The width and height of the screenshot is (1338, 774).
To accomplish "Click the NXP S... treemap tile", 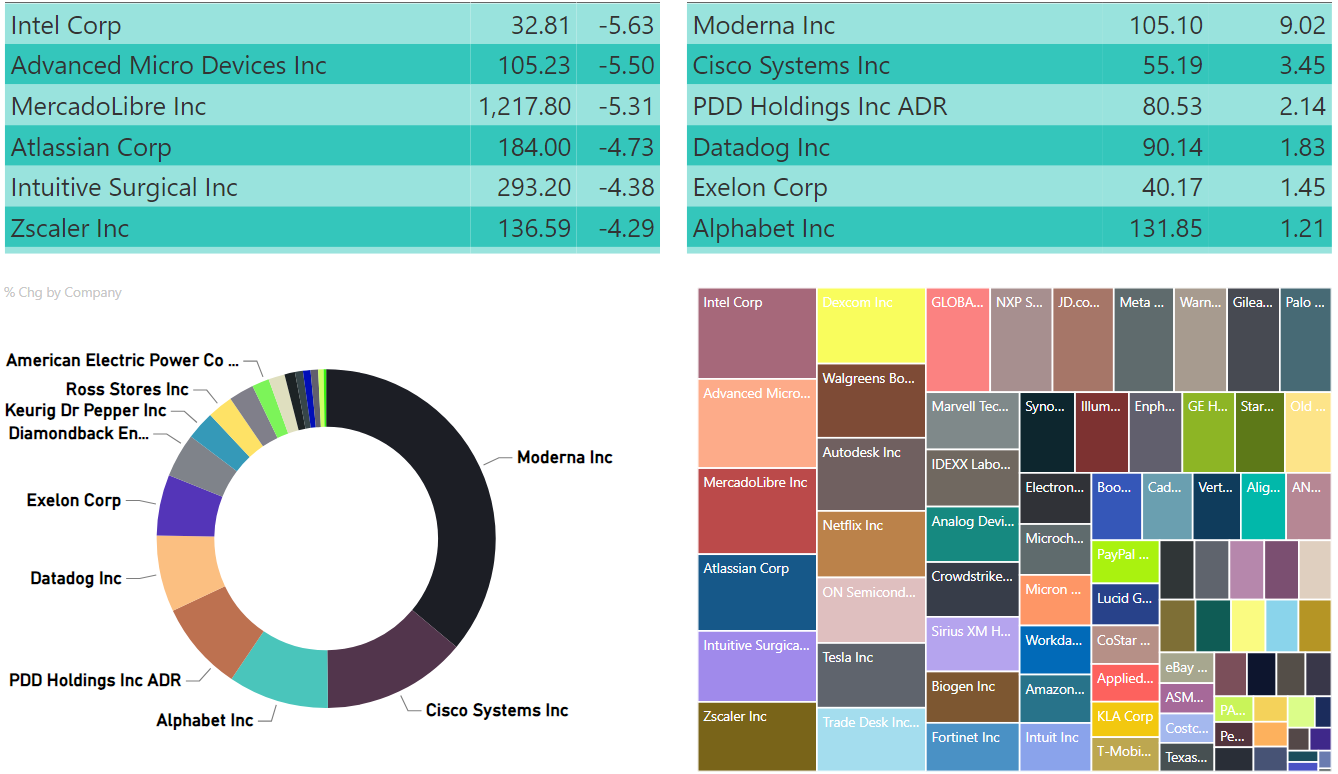I will tap(1022, 340).
